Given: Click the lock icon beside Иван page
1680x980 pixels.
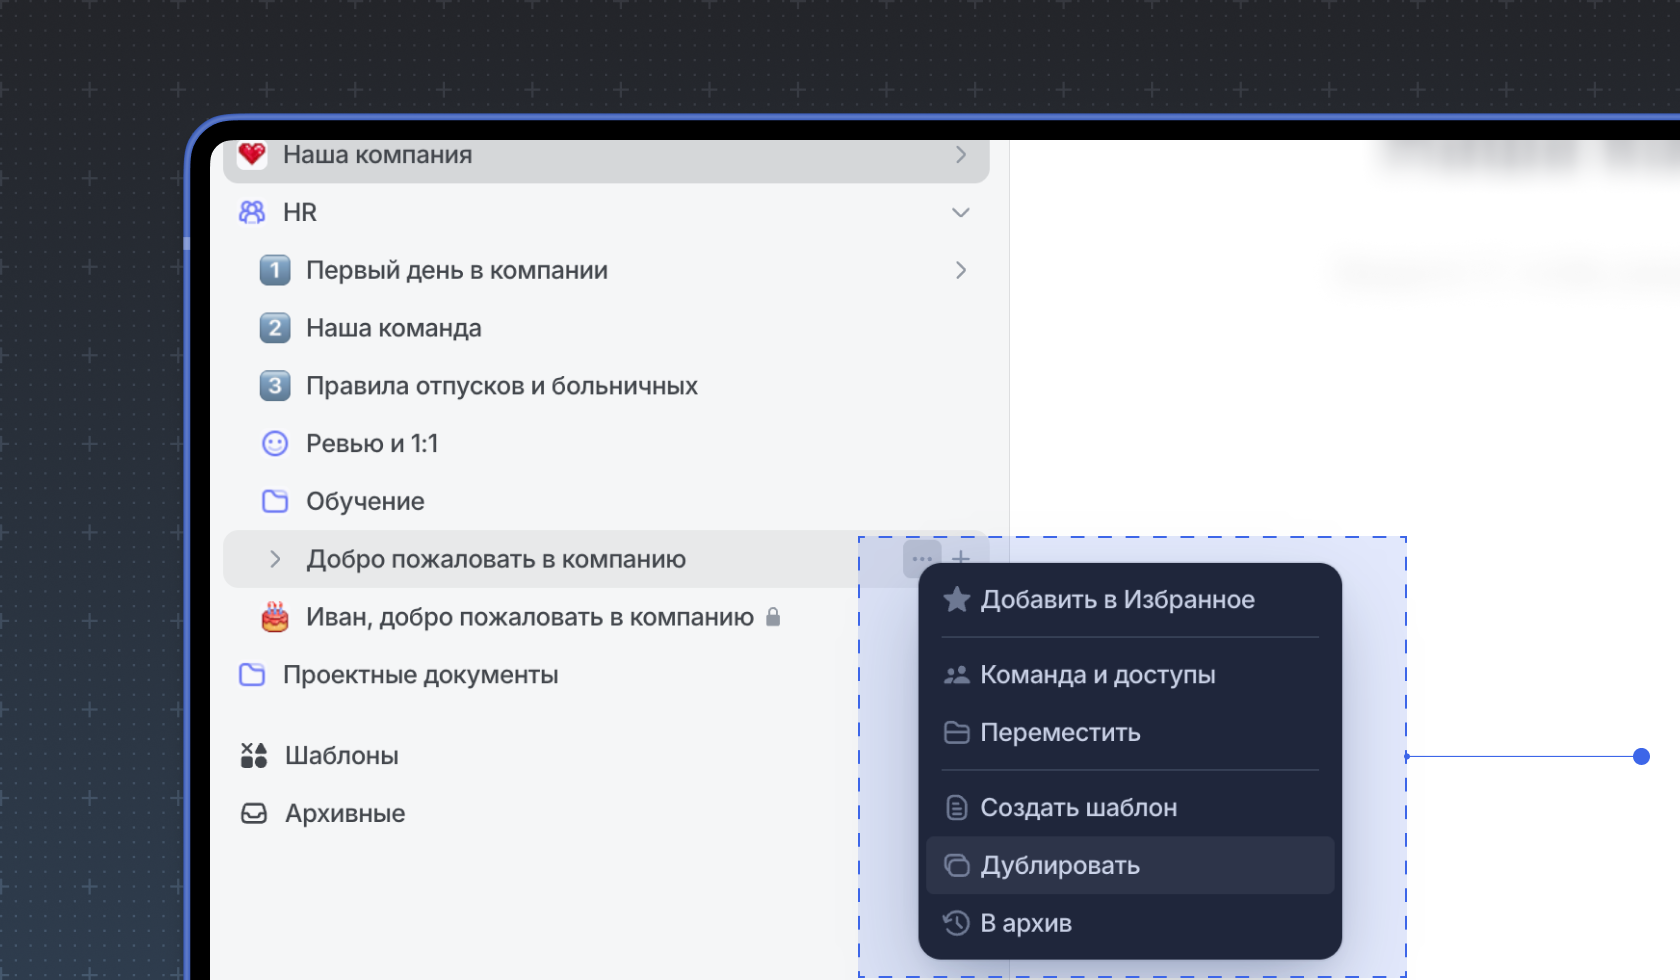Looking at the screenshot, I should point(773,617).
